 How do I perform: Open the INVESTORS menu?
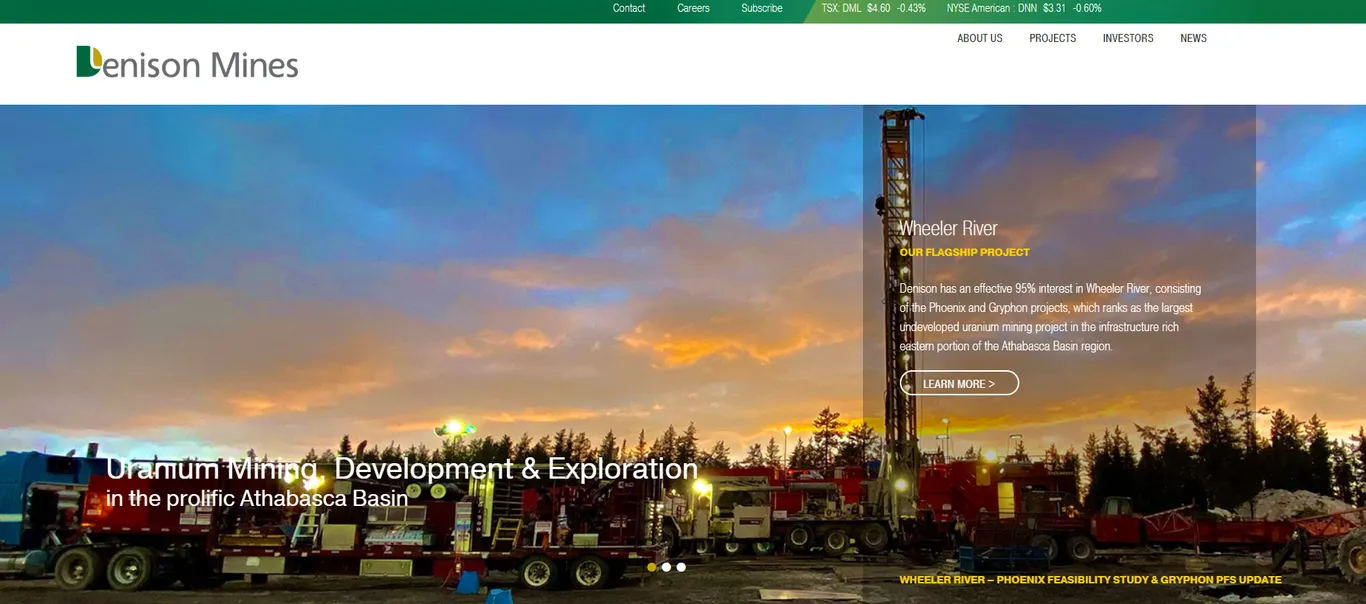point(1128,38)
